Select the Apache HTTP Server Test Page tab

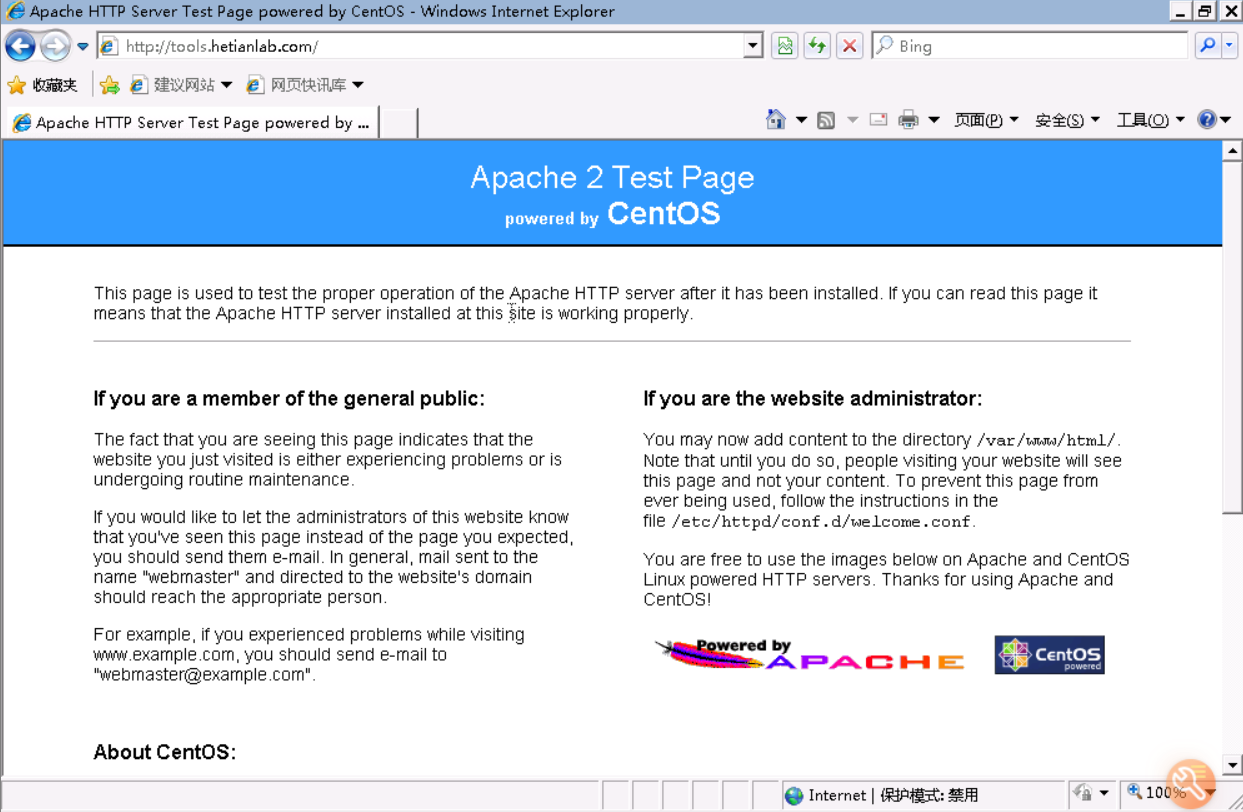[x=192, y=123]
